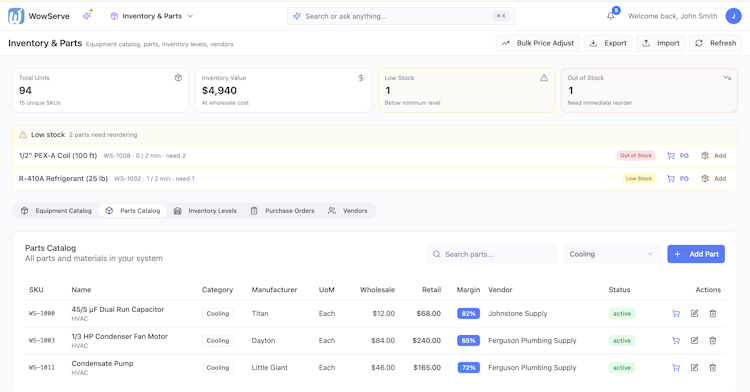Click the Bulk Price Adjust button
This screenshot has width=750, height=392.
tap(538, 43)
